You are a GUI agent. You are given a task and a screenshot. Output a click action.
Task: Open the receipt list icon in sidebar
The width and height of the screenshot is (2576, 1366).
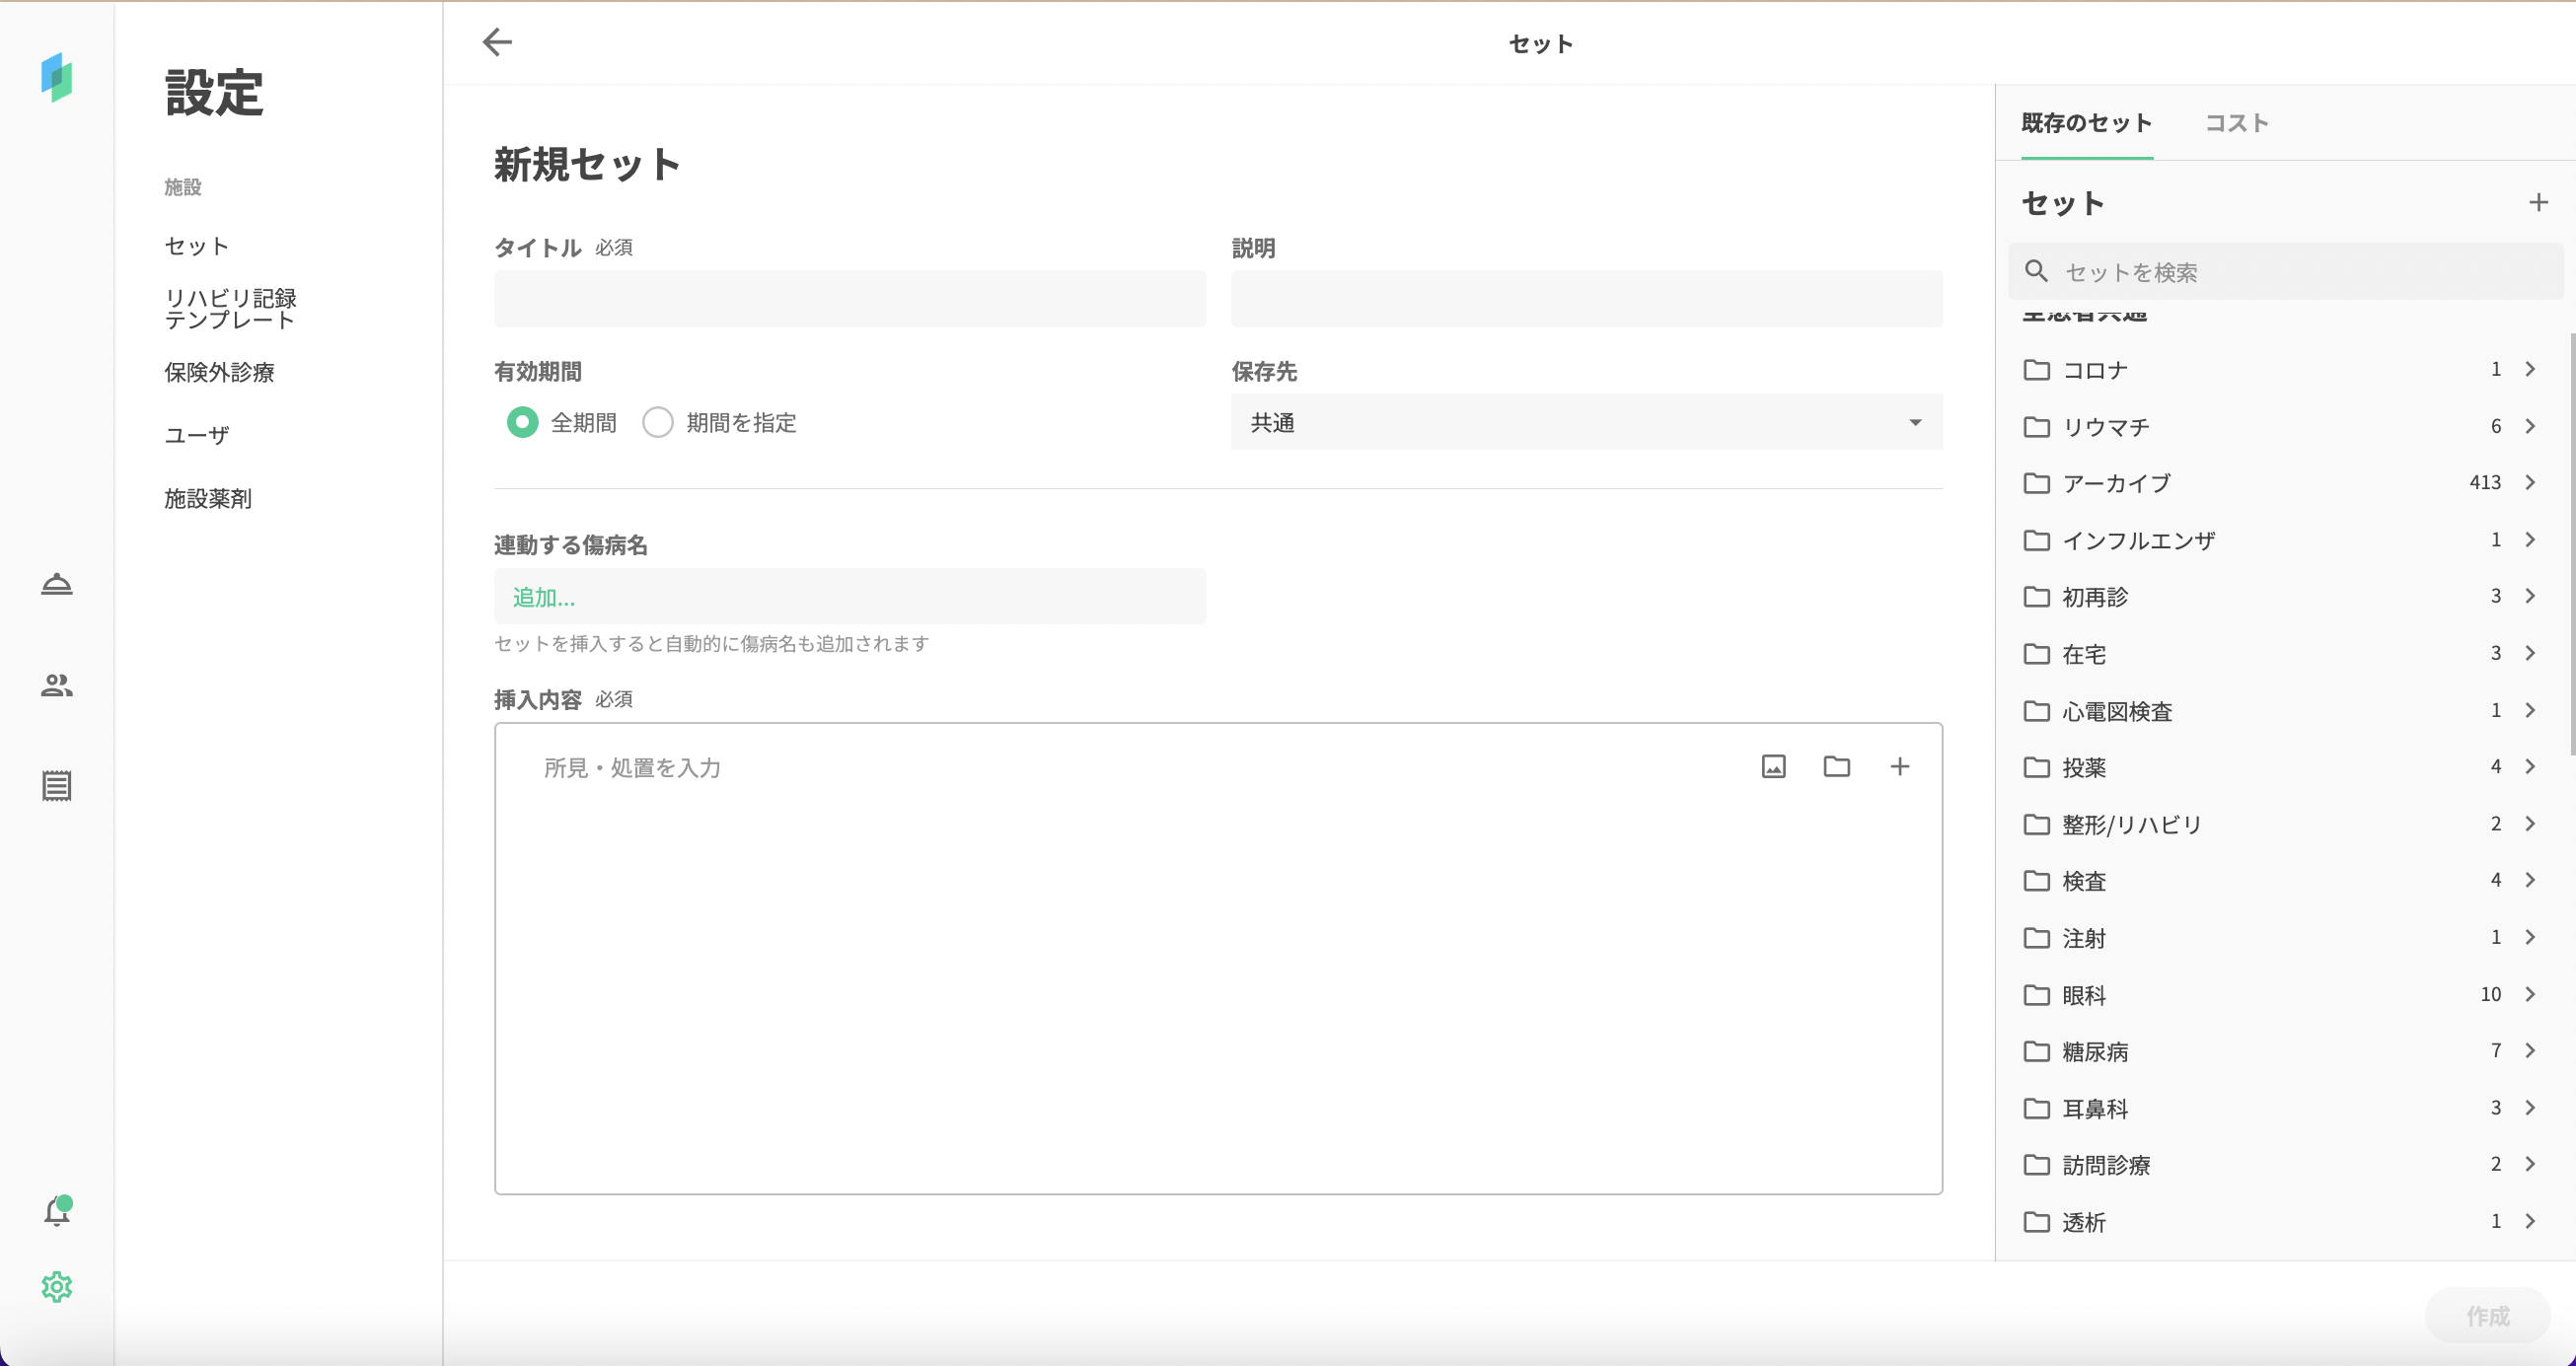point(57,786)
